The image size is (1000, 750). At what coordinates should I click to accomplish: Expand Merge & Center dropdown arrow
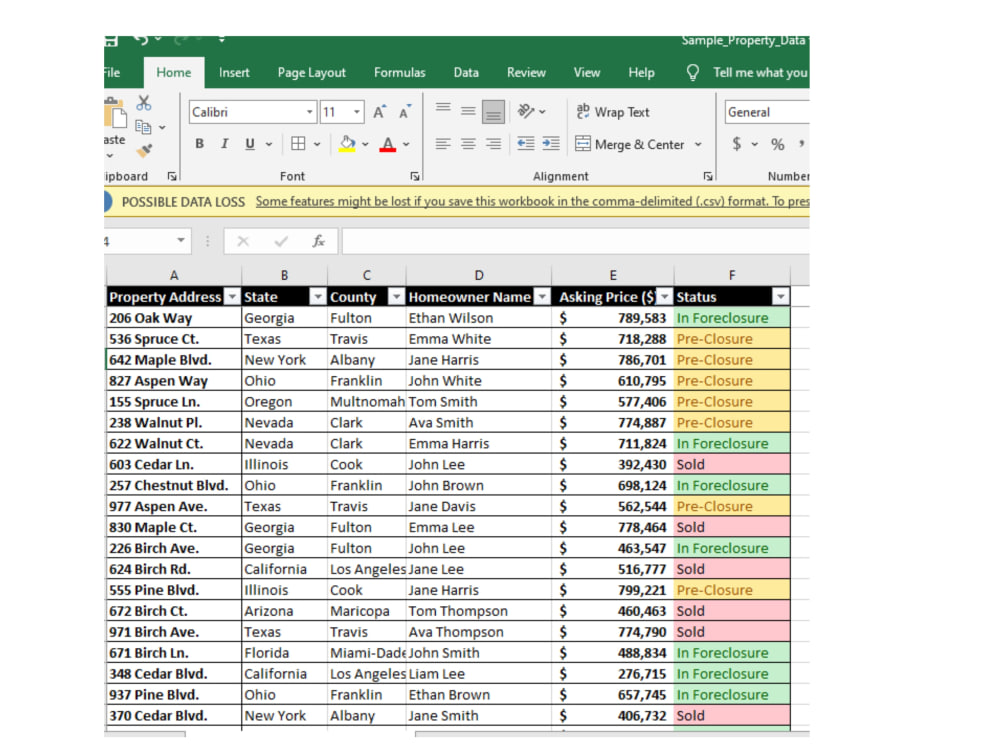(x=698, y=144)
